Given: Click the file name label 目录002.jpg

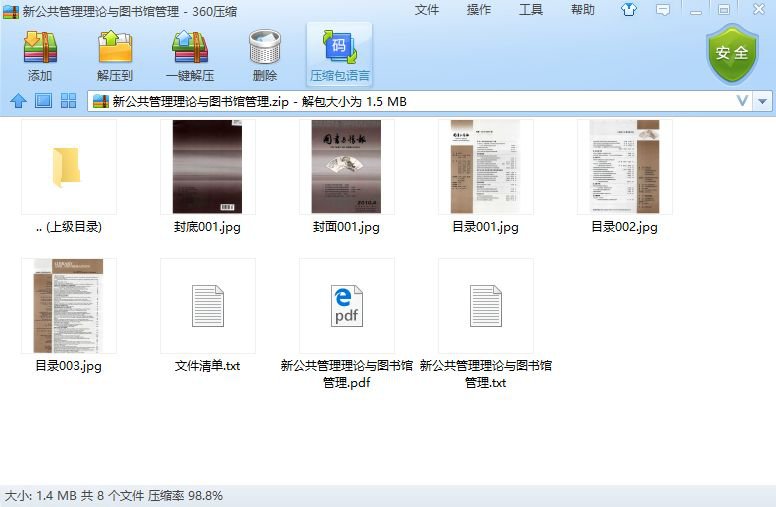Looking at the screenshot, I should coord(625,227).
